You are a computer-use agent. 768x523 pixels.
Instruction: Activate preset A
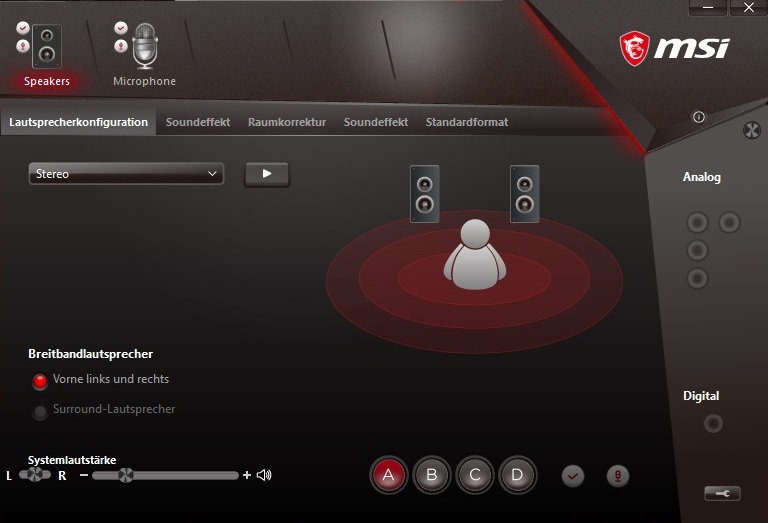point(389,475)
